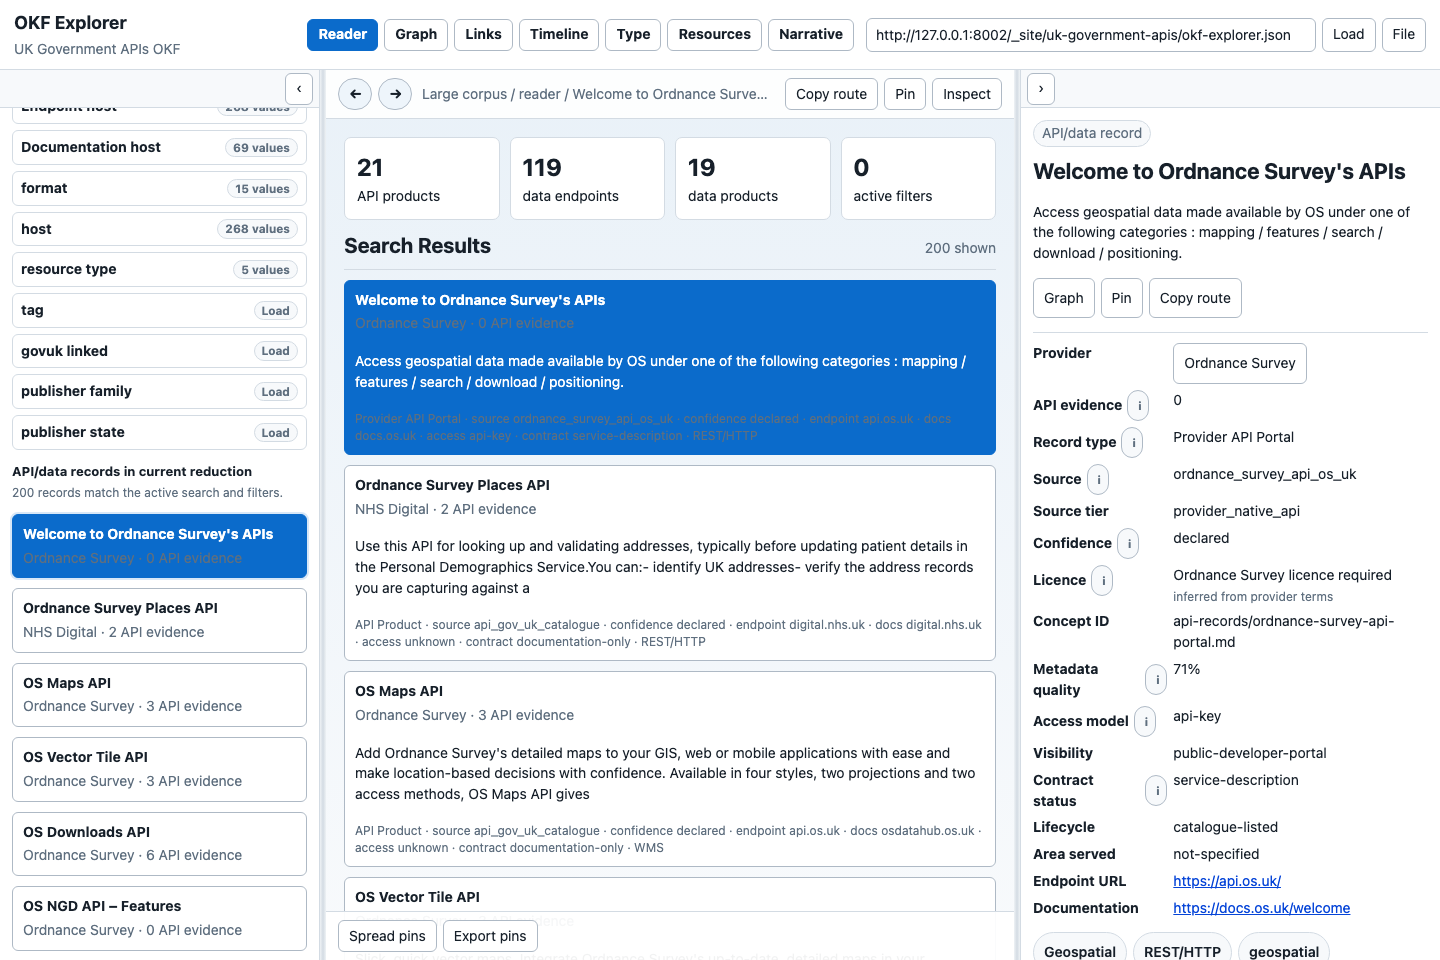Viewport: 1440px width, 960px height.
Task: Show info for Source field
Action: [1098, 479]
